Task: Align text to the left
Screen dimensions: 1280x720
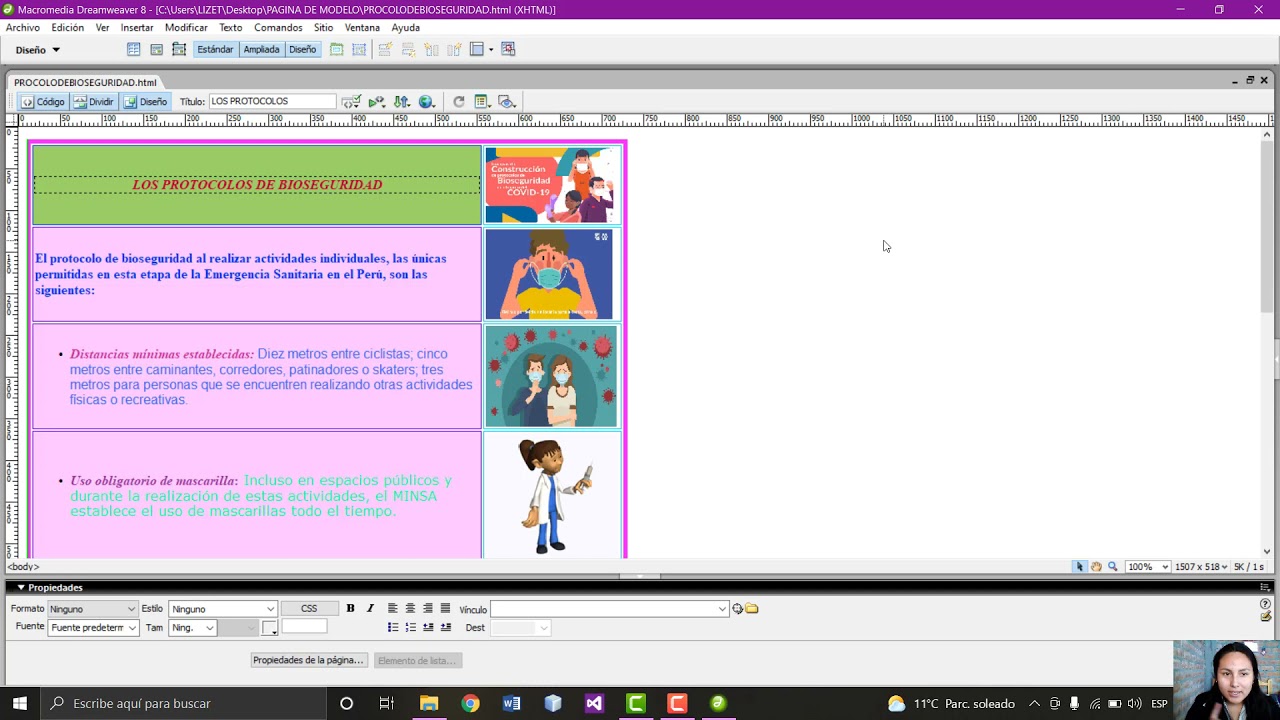Action: click(392, 608)
